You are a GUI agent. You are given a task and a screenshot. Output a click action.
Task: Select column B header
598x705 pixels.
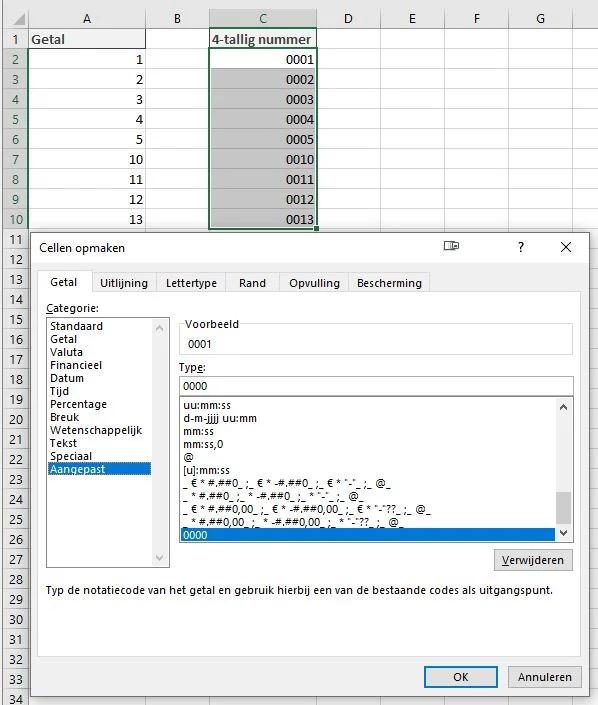point(177,19)
